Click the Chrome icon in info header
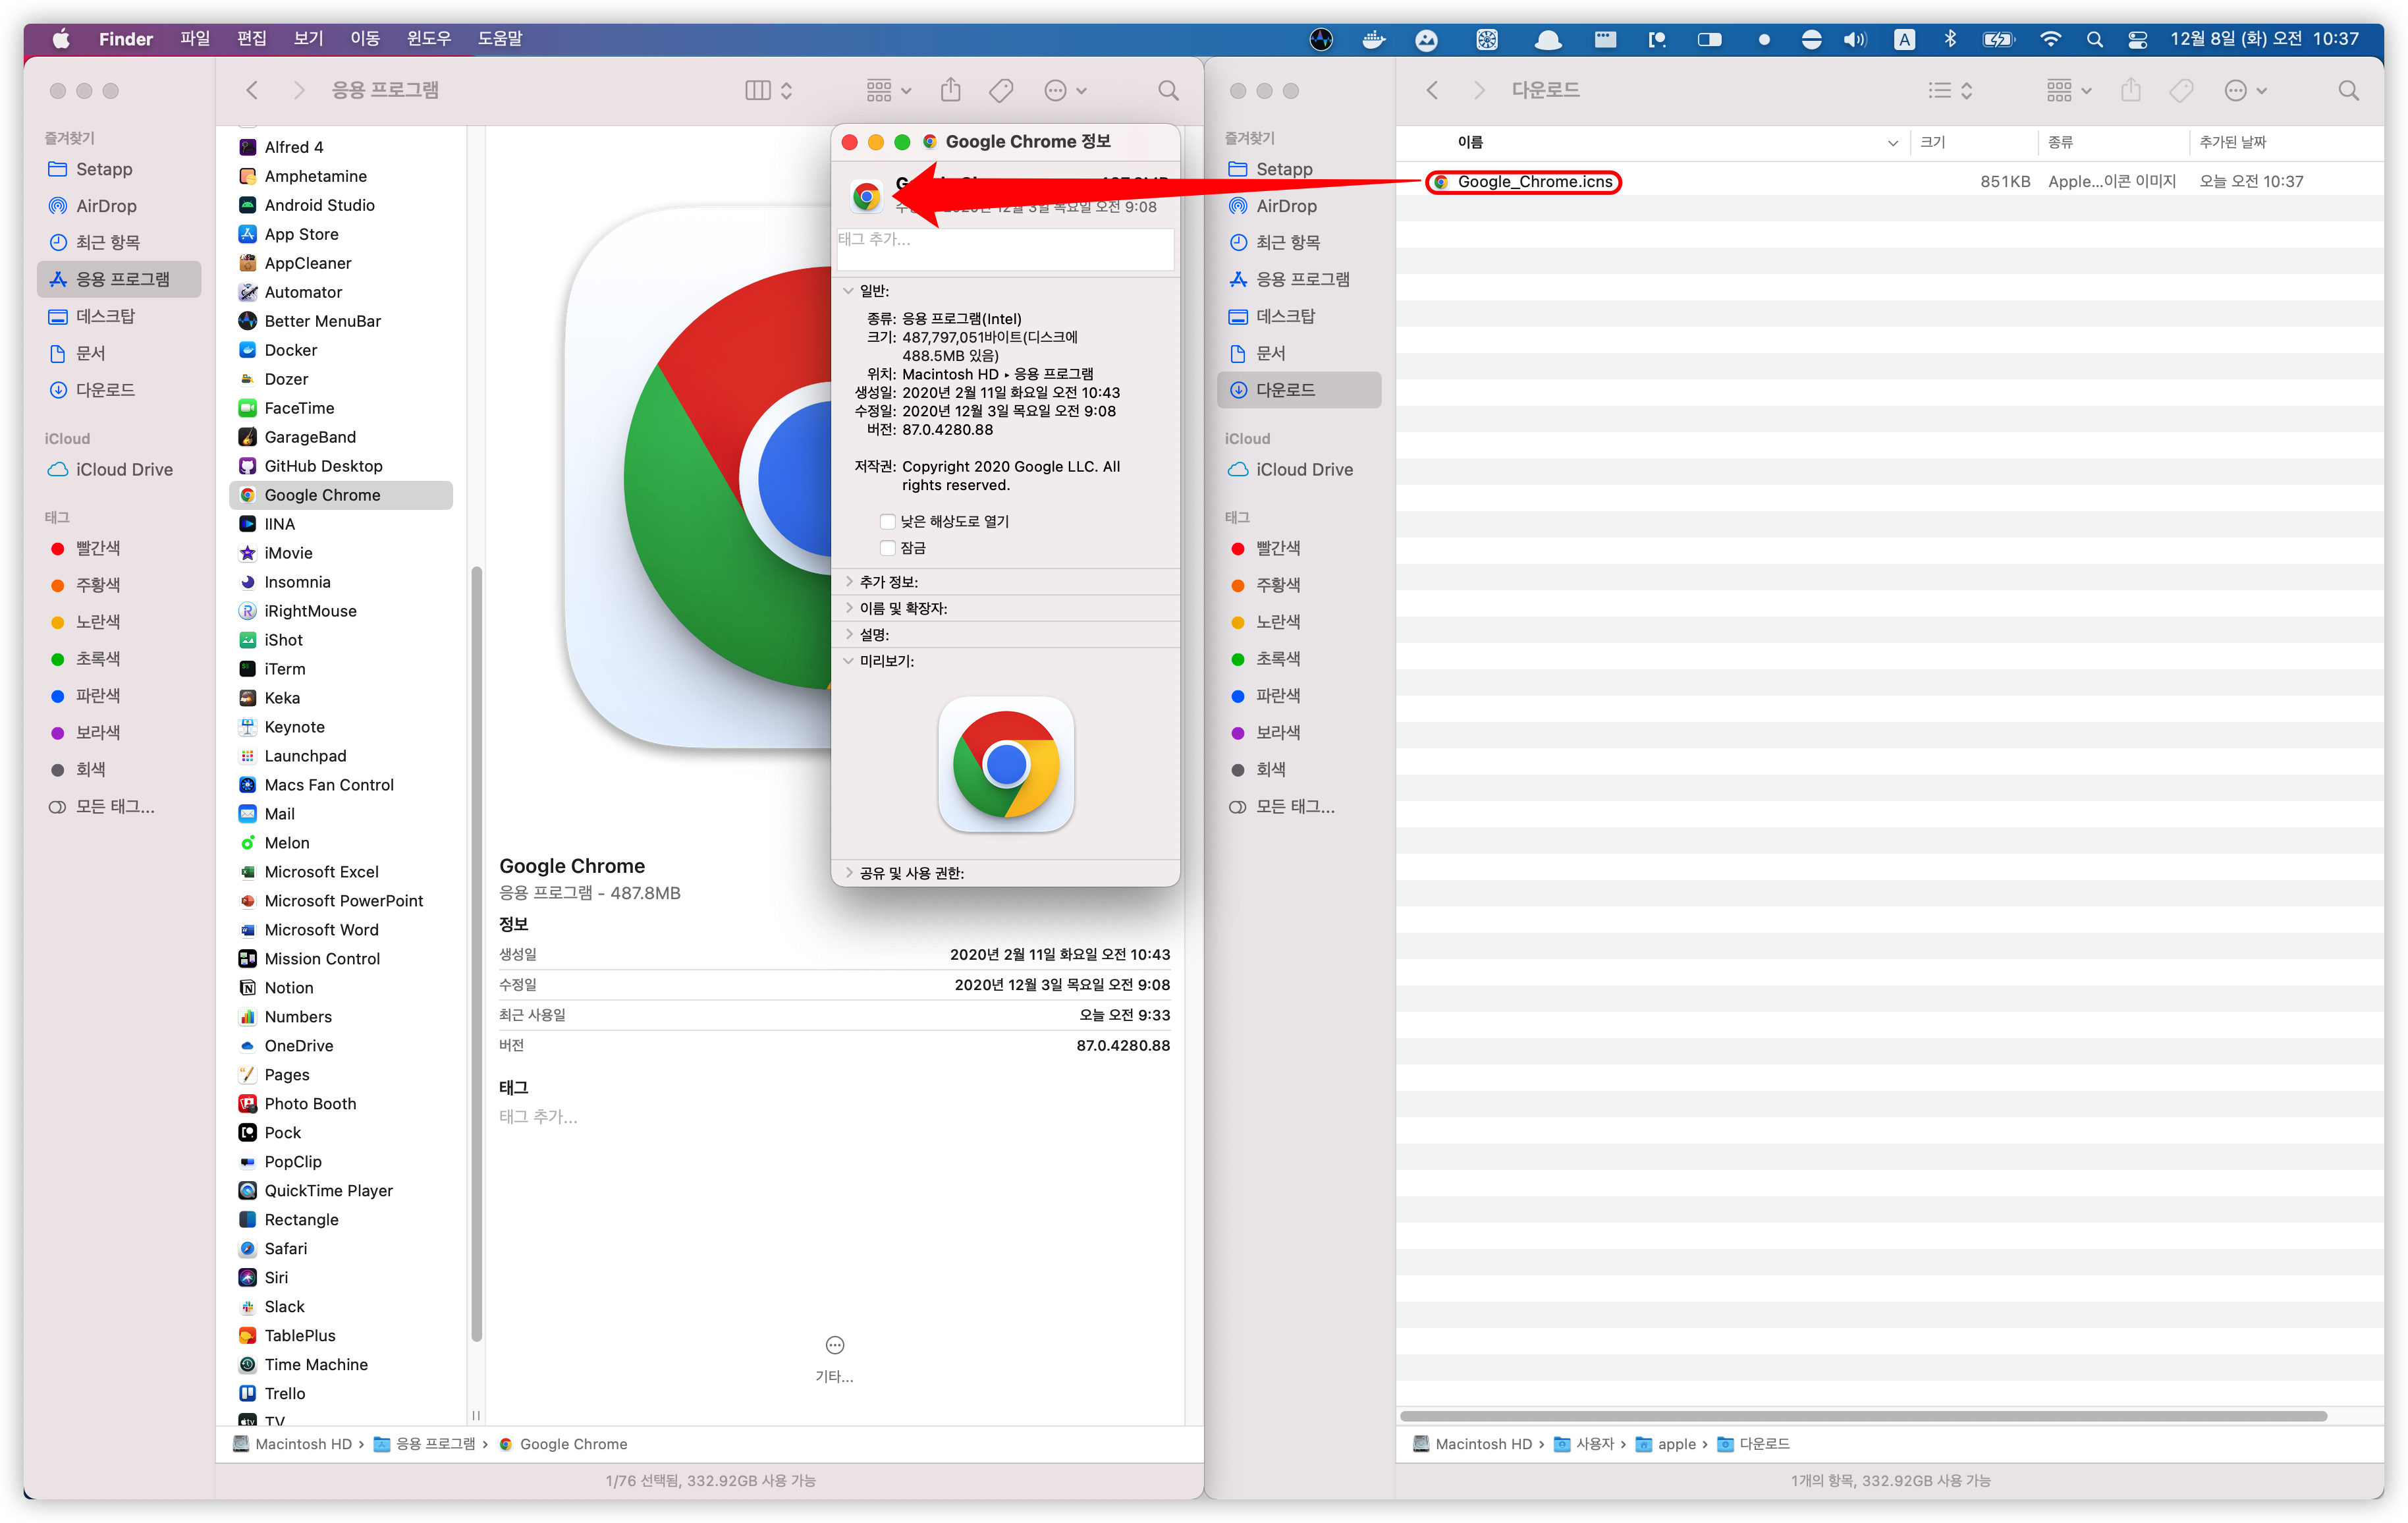The image size is (2408, 1523). click(866, 196)
